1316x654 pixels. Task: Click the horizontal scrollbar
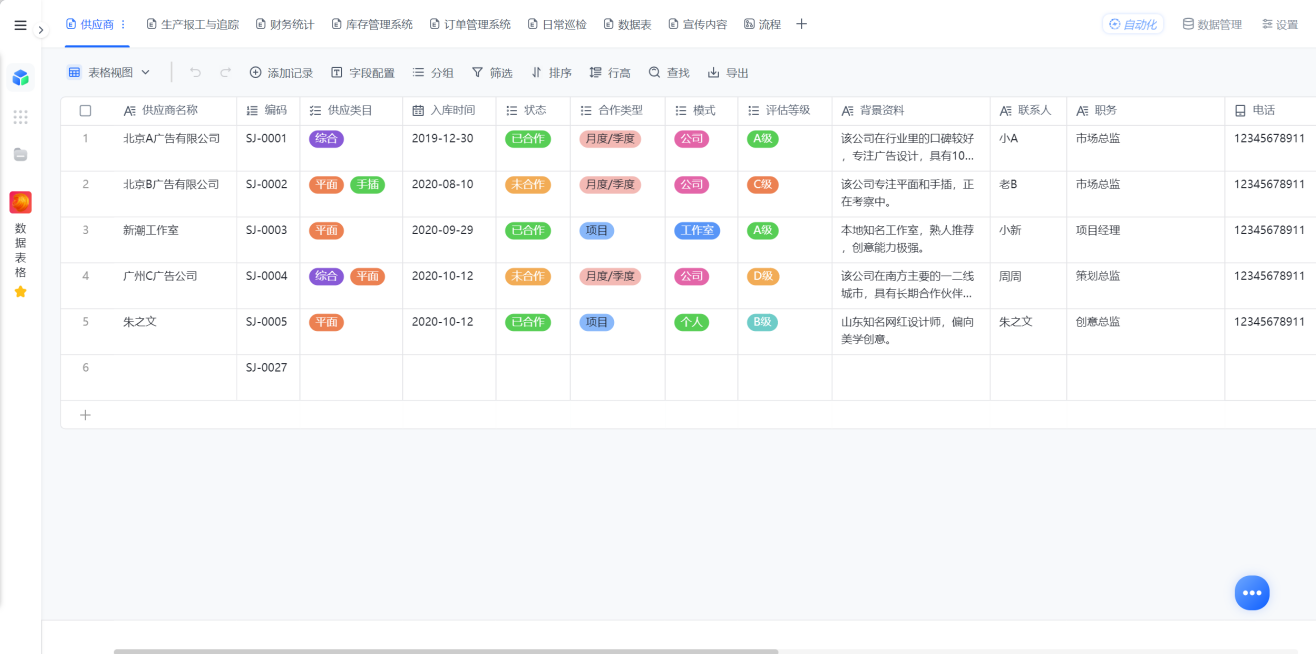point(445,651)
